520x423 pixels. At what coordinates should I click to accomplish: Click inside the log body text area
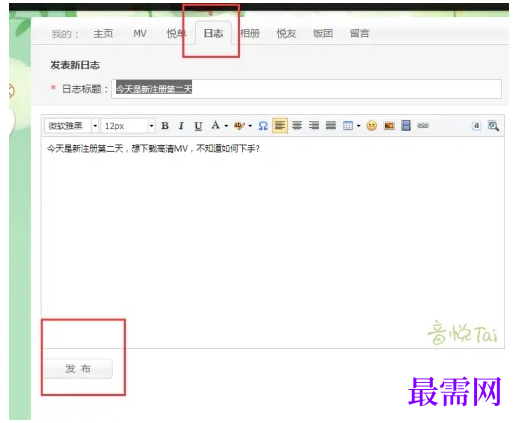coord(273,243)
